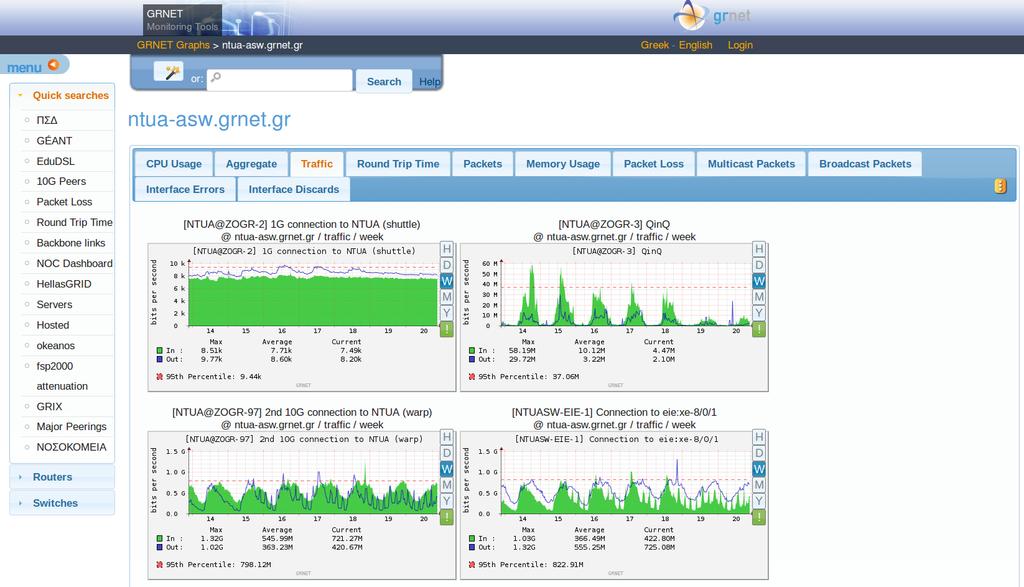Screen dimensions: 1024x587
Task: Open the magic wand search wizard
Action: click(x=168, y=71)
